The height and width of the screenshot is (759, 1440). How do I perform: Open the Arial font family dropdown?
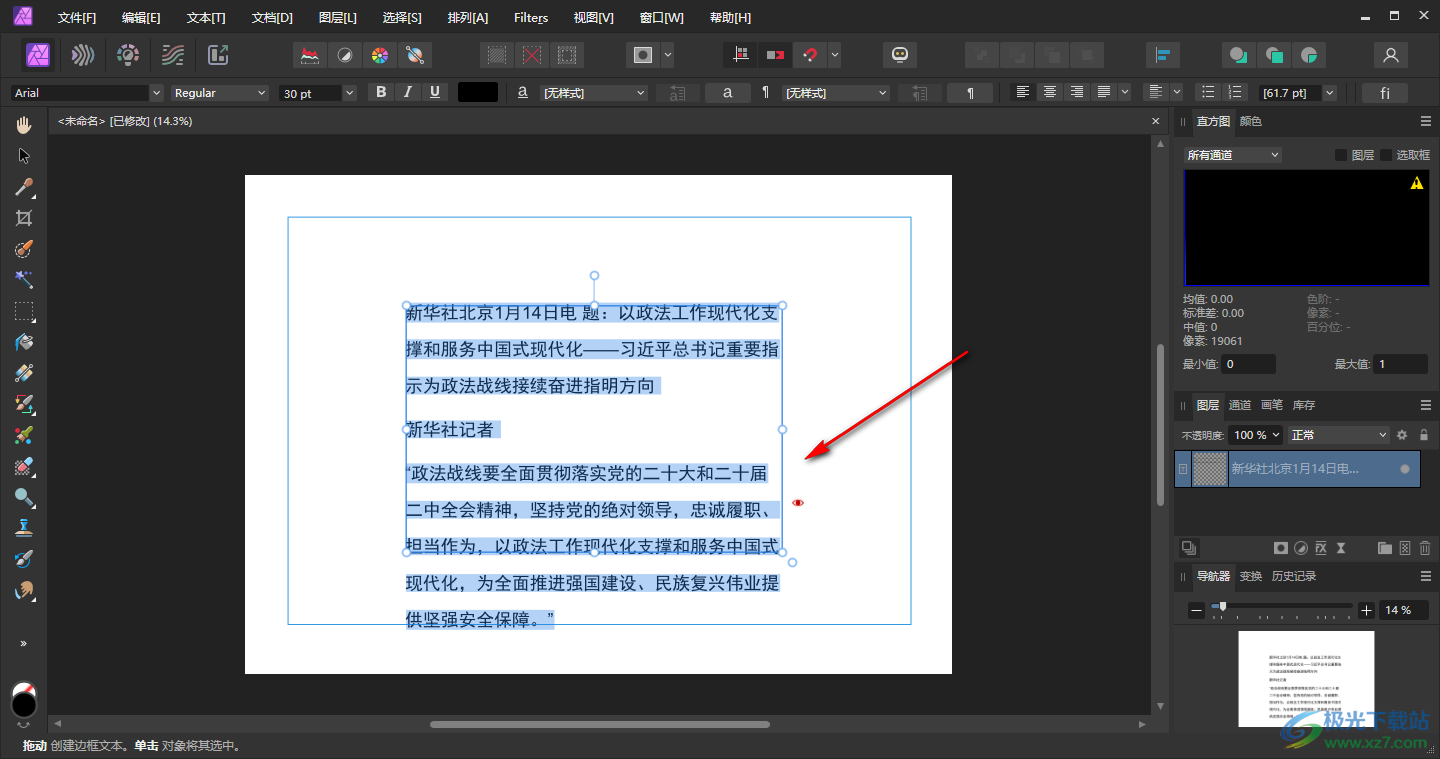click(x=86, y=93)
